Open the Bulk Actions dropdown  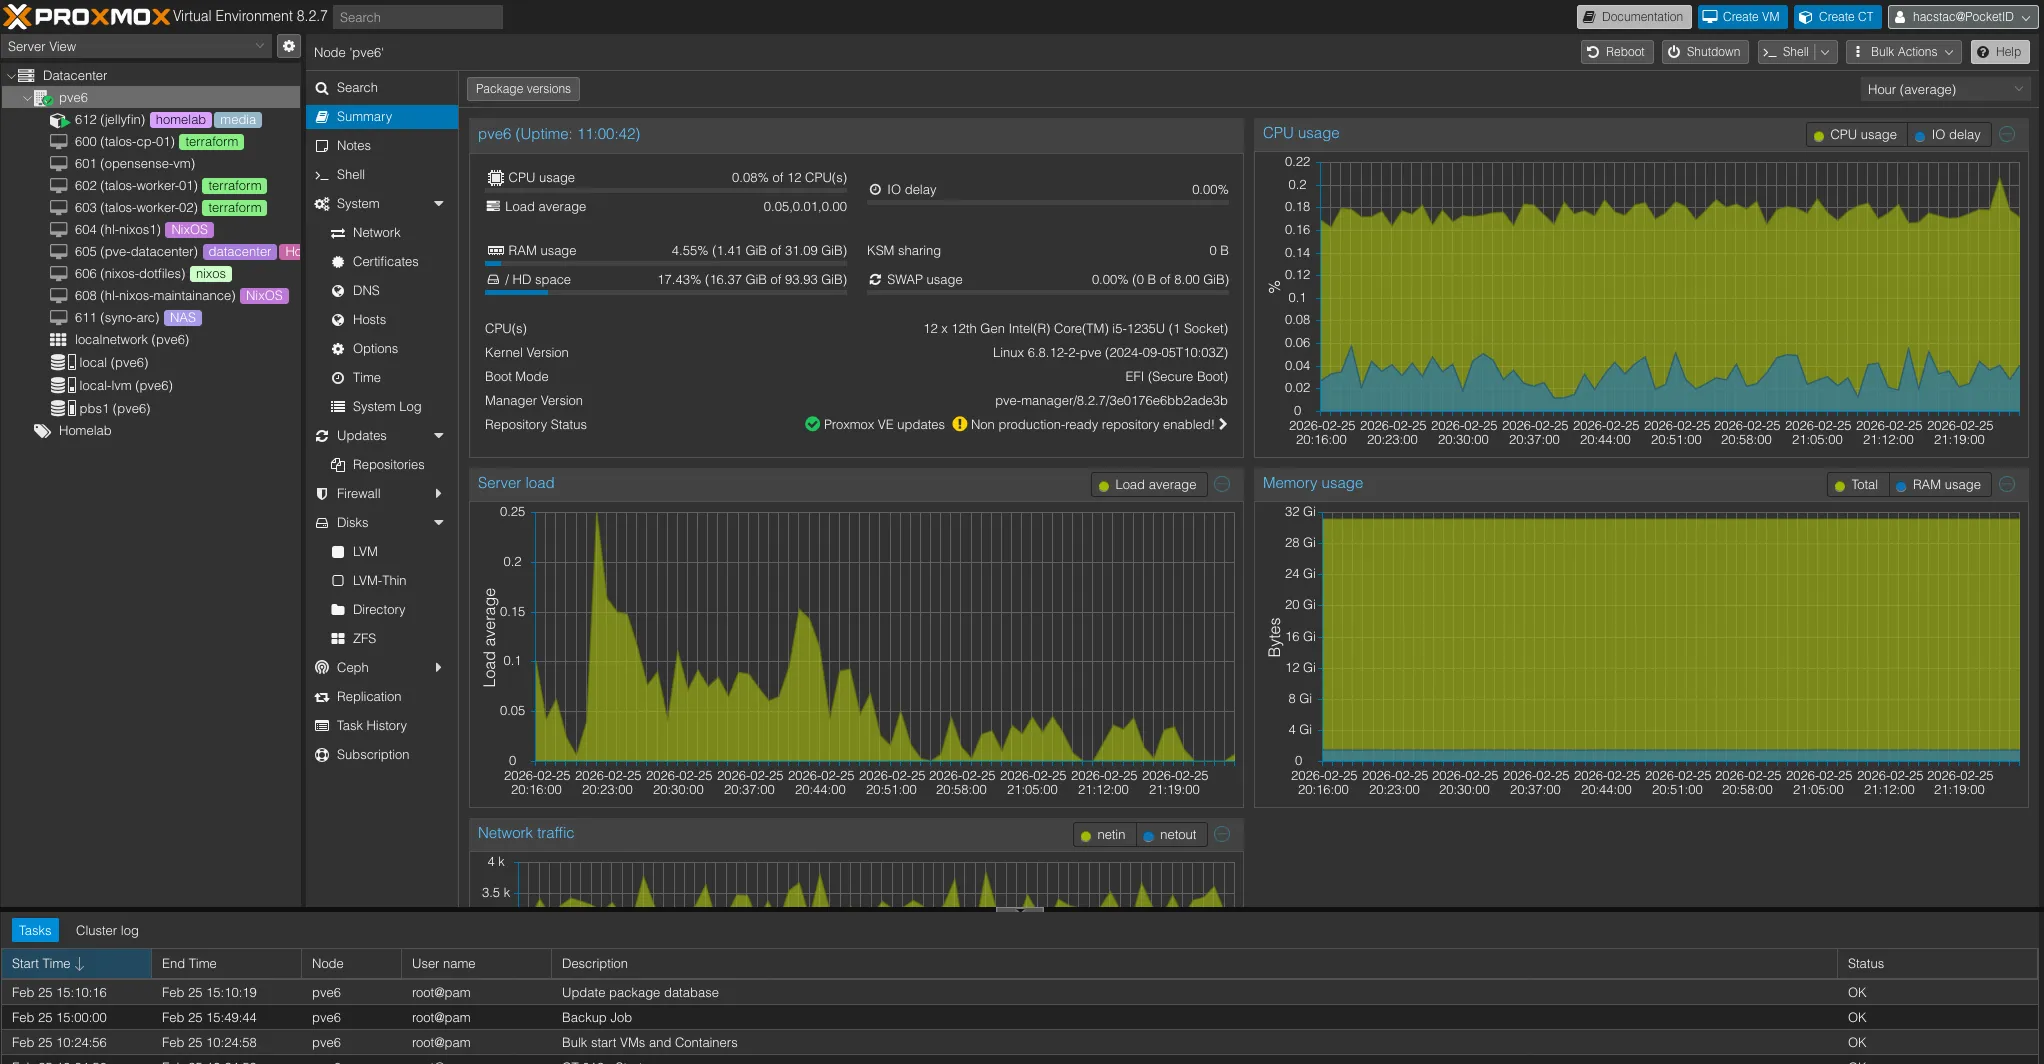point(1903,52)
